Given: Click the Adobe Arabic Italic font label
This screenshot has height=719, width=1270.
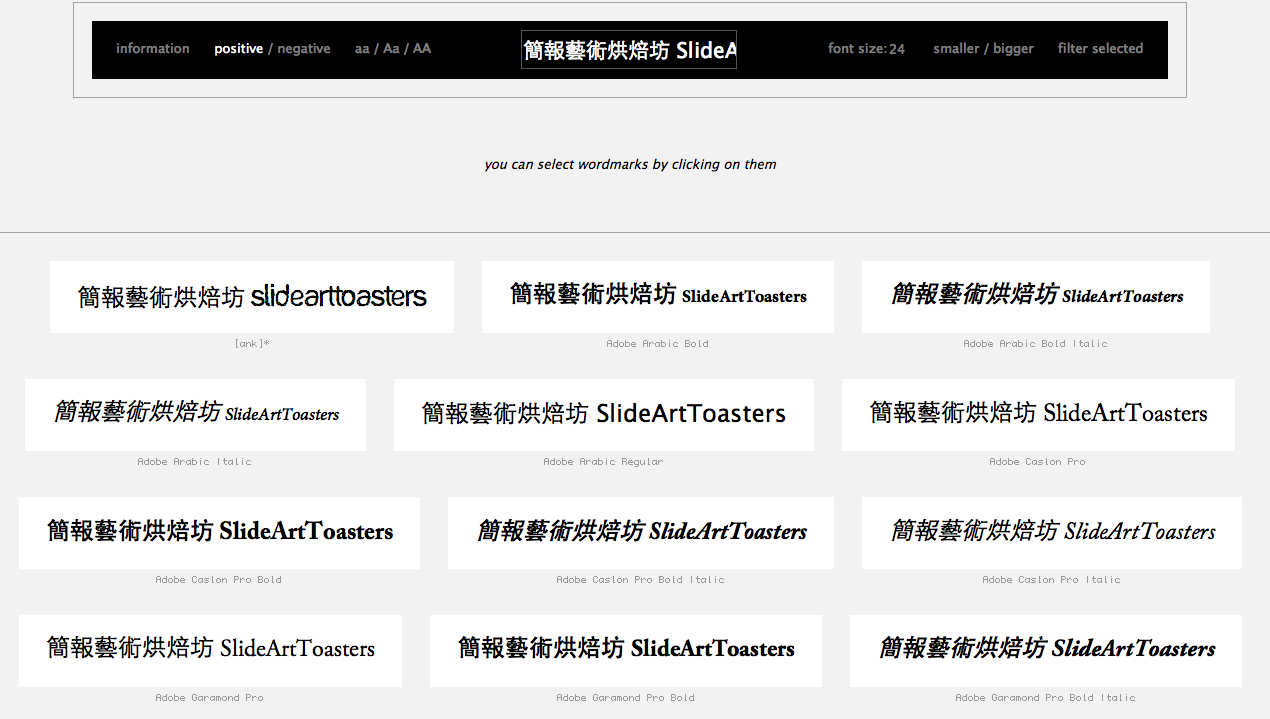Looking at the screenshot, I should point(195,462).
